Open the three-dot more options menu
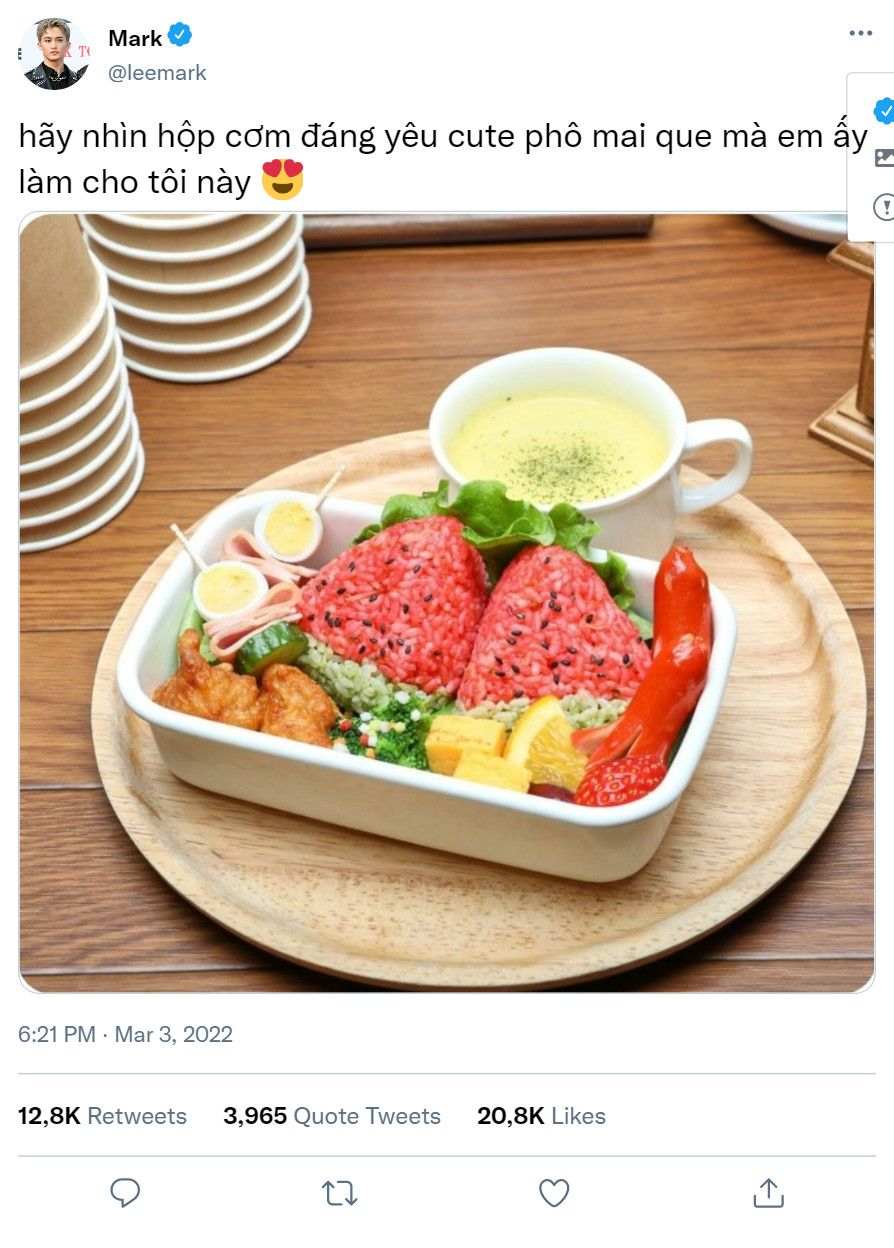The width and height of the screenshot is (894, 1248). 860,34
